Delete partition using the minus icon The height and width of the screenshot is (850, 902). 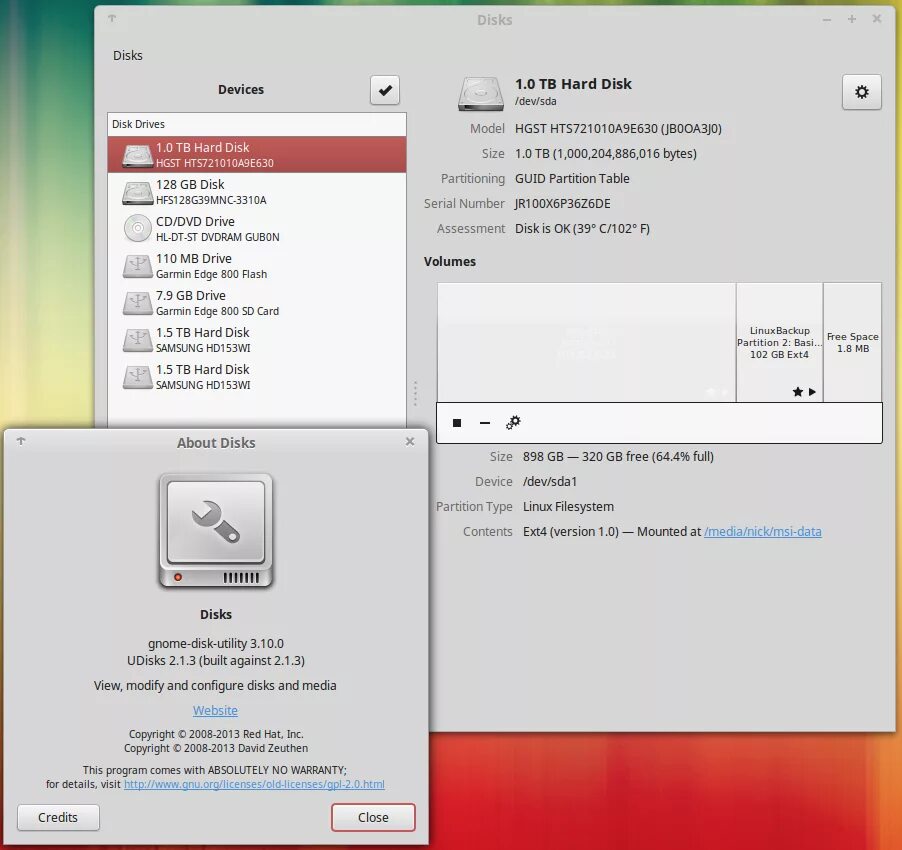pyautogui.click(x=485, y=423)
